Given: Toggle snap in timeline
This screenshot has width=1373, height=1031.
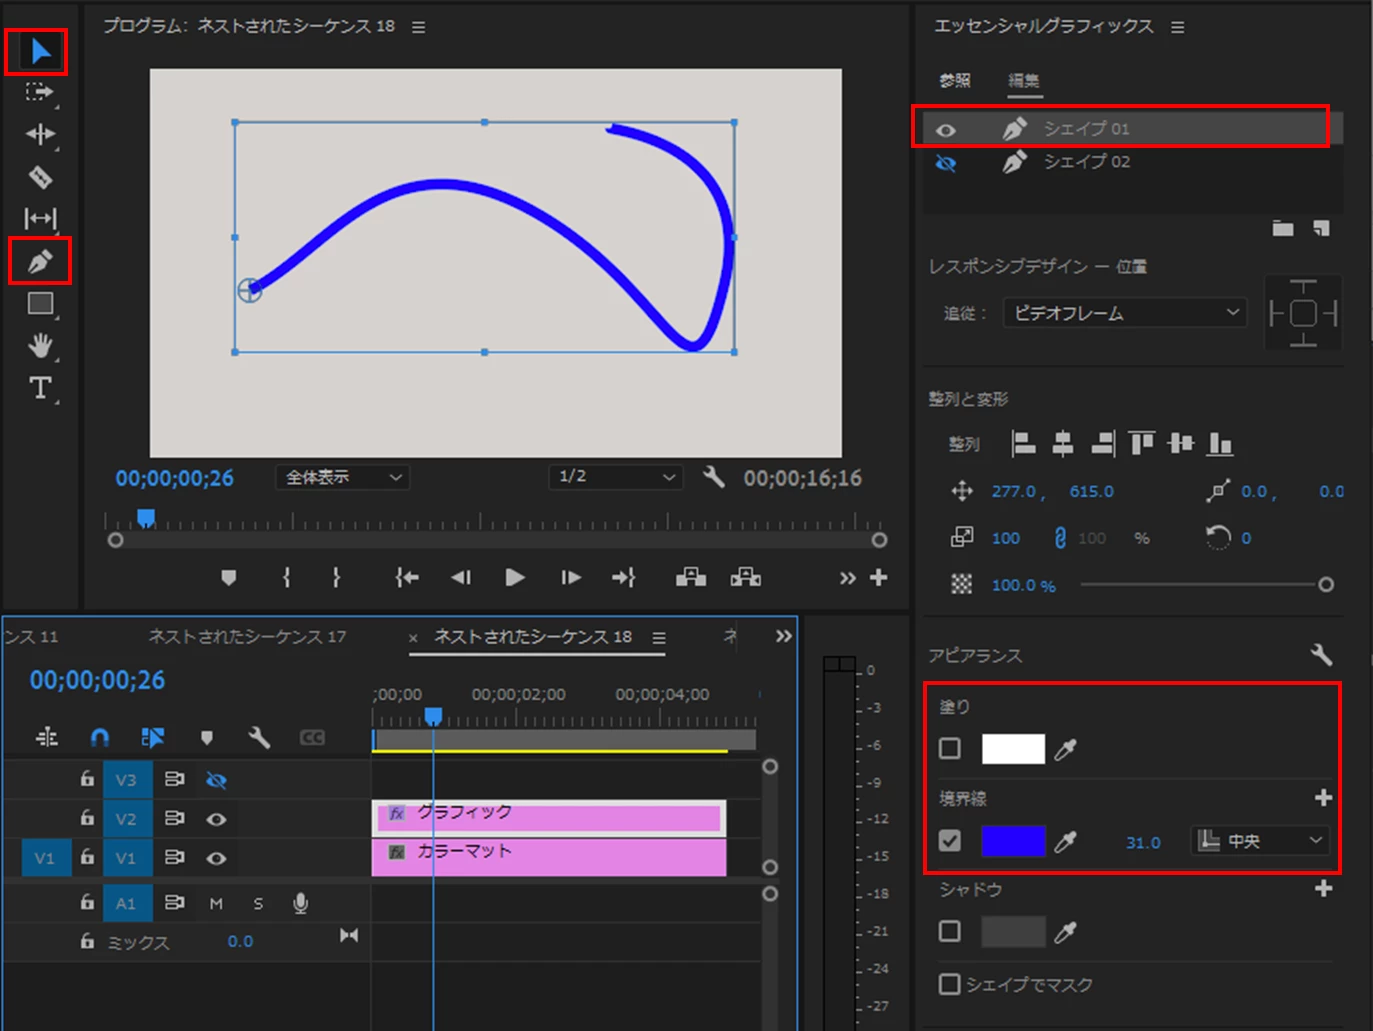Looking at the screenshot, I should (99, 737).
